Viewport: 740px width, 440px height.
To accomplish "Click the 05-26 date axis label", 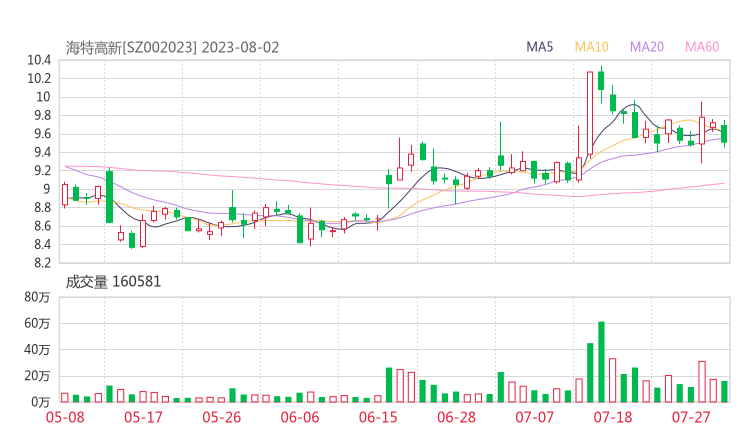I will (222, 418).
